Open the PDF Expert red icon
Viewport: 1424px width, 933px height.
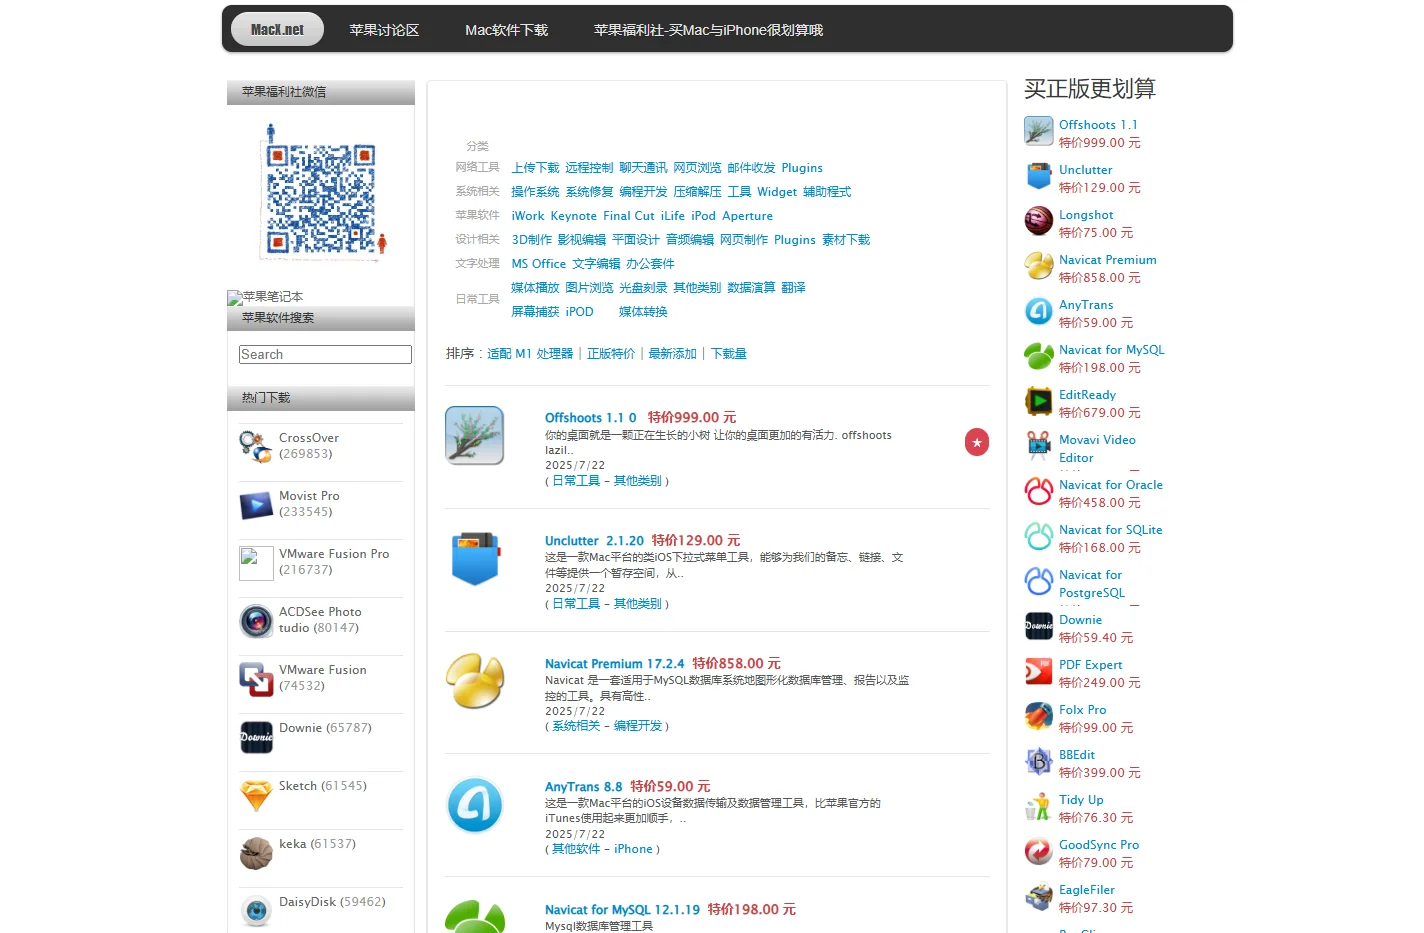click(x=1039, y=671)
